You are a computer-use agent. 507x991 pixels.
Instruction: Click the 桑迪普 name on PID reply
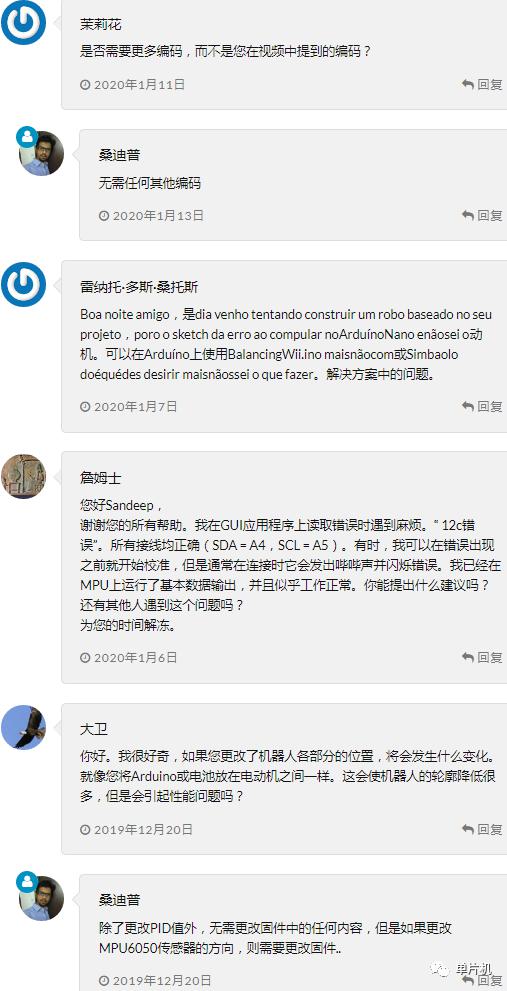[119, 900]
